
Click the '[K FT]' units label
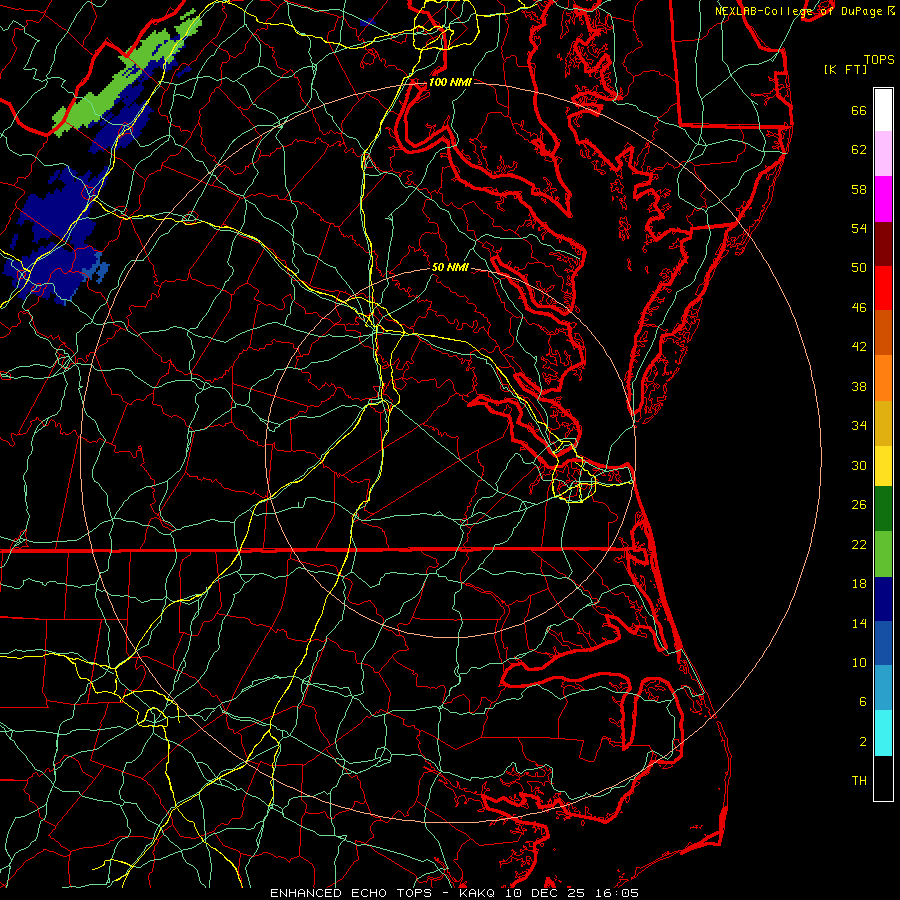click(x=845, y=69)
